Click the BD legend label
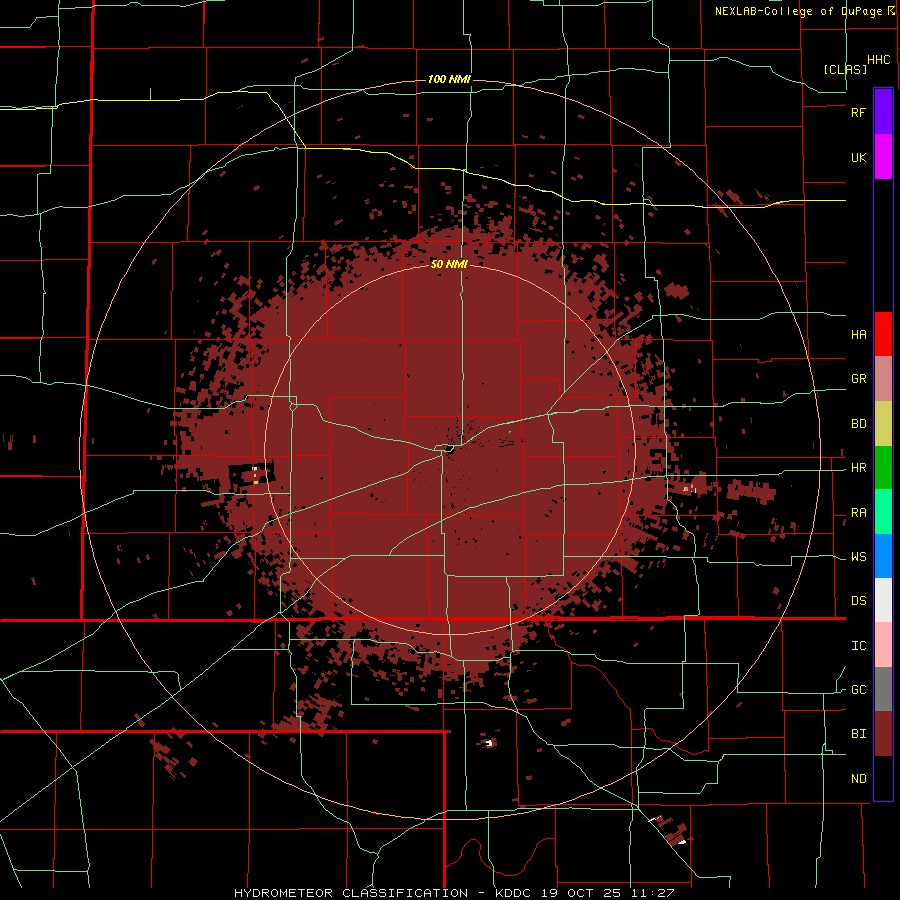This screenshot has height=900, width=900. (x=859, y=424)
